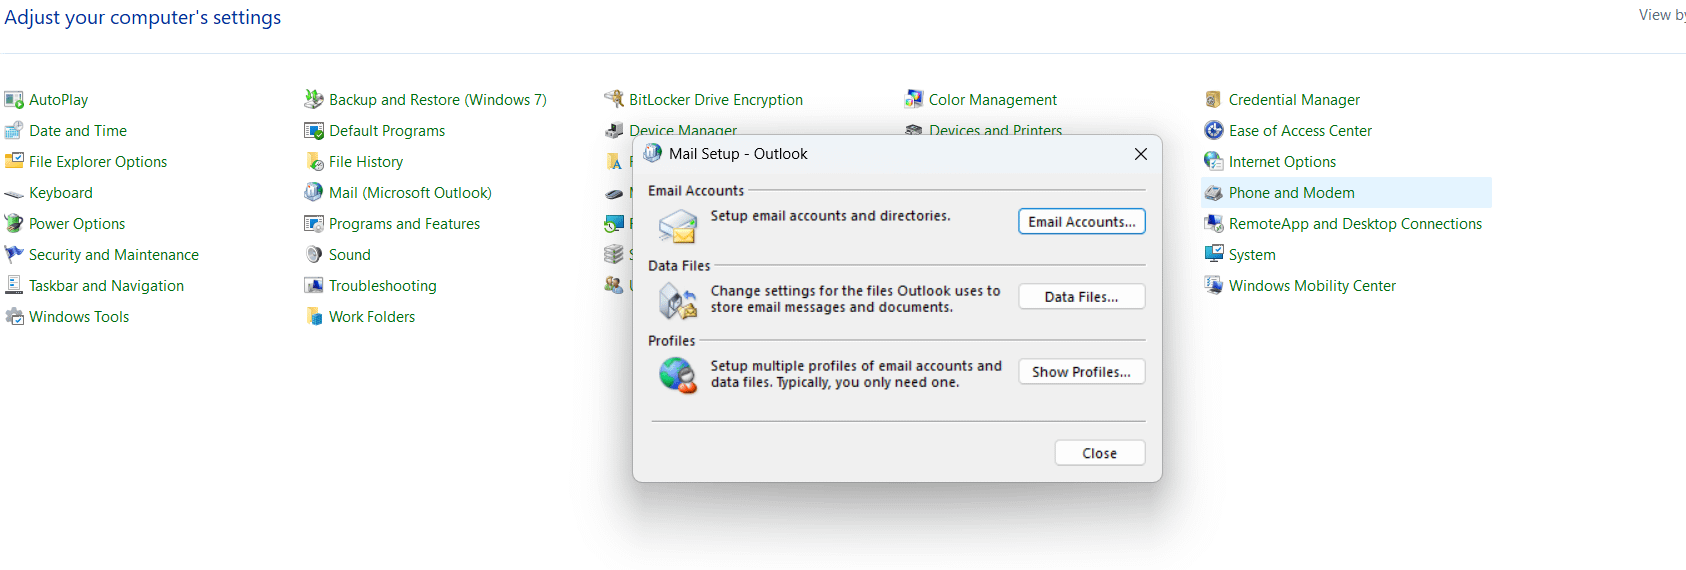Image resolution: width=1686 pixels, height=570 pixels.
Task: Open Programs and Features link
Action: point(404,224)
